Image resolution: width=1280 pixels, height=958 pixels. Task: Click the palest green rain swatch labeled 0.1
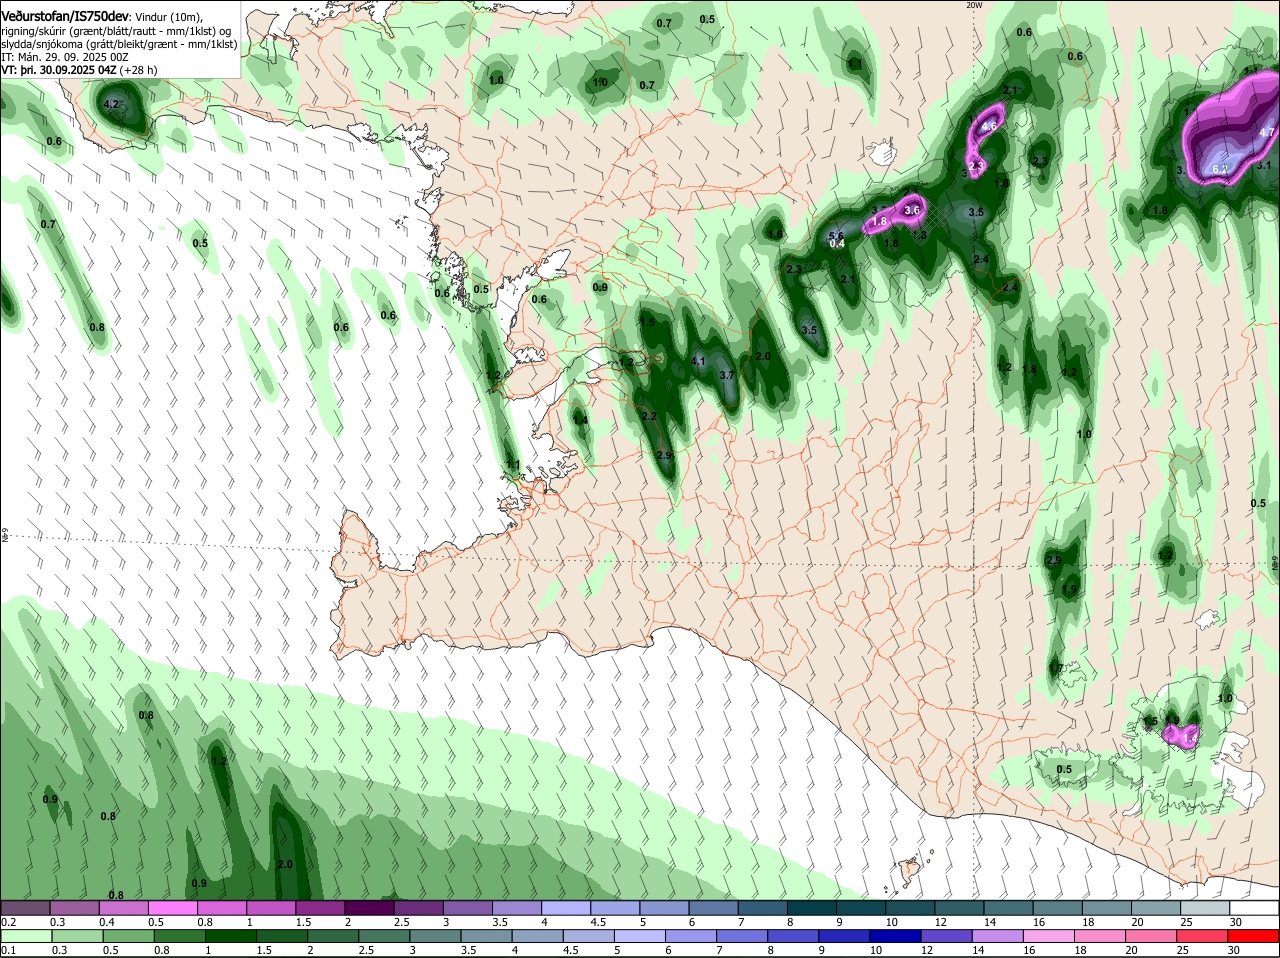(x=25, y=936)
